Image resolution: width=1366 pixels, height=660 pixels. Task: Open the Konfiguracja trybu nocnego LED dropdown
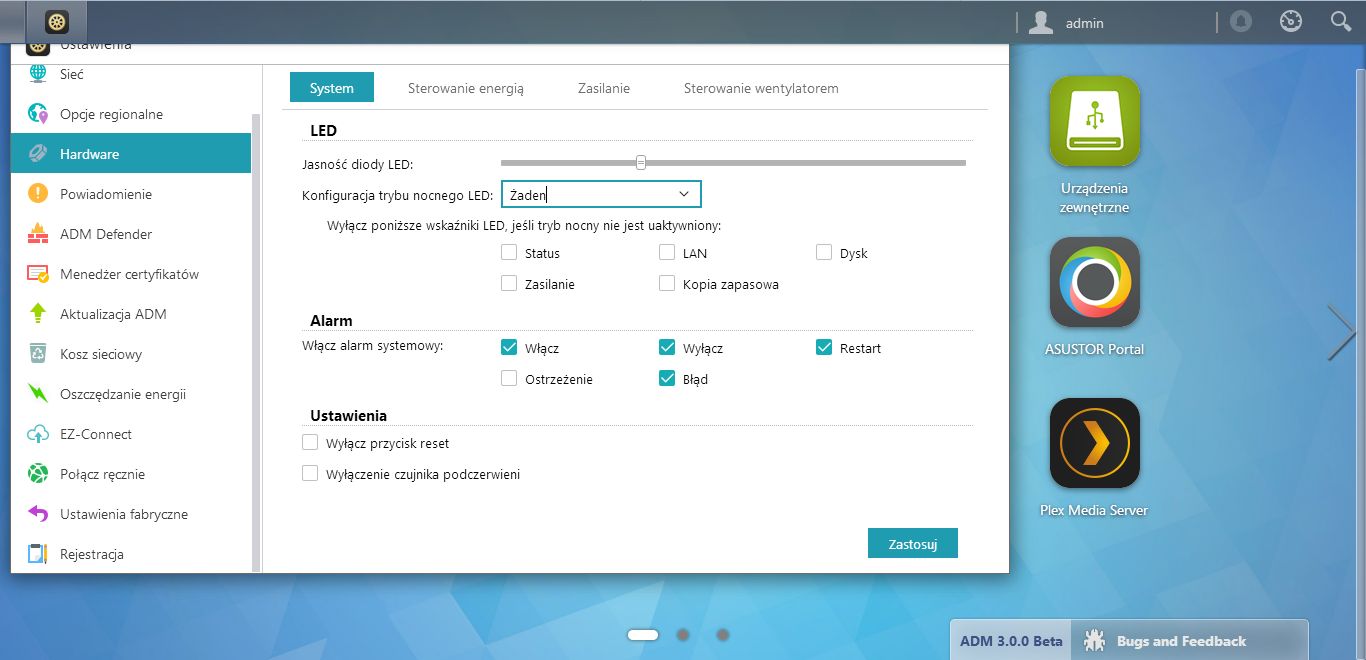[x=601, y=194]
